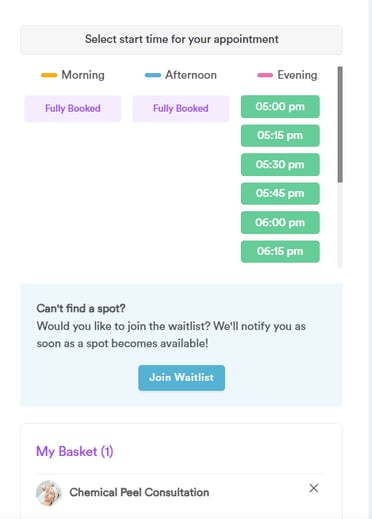The width and height of the screenshot is (372, 519).
Task: Click the blue Afternoon legend marker
Action: tap(153, 75)
